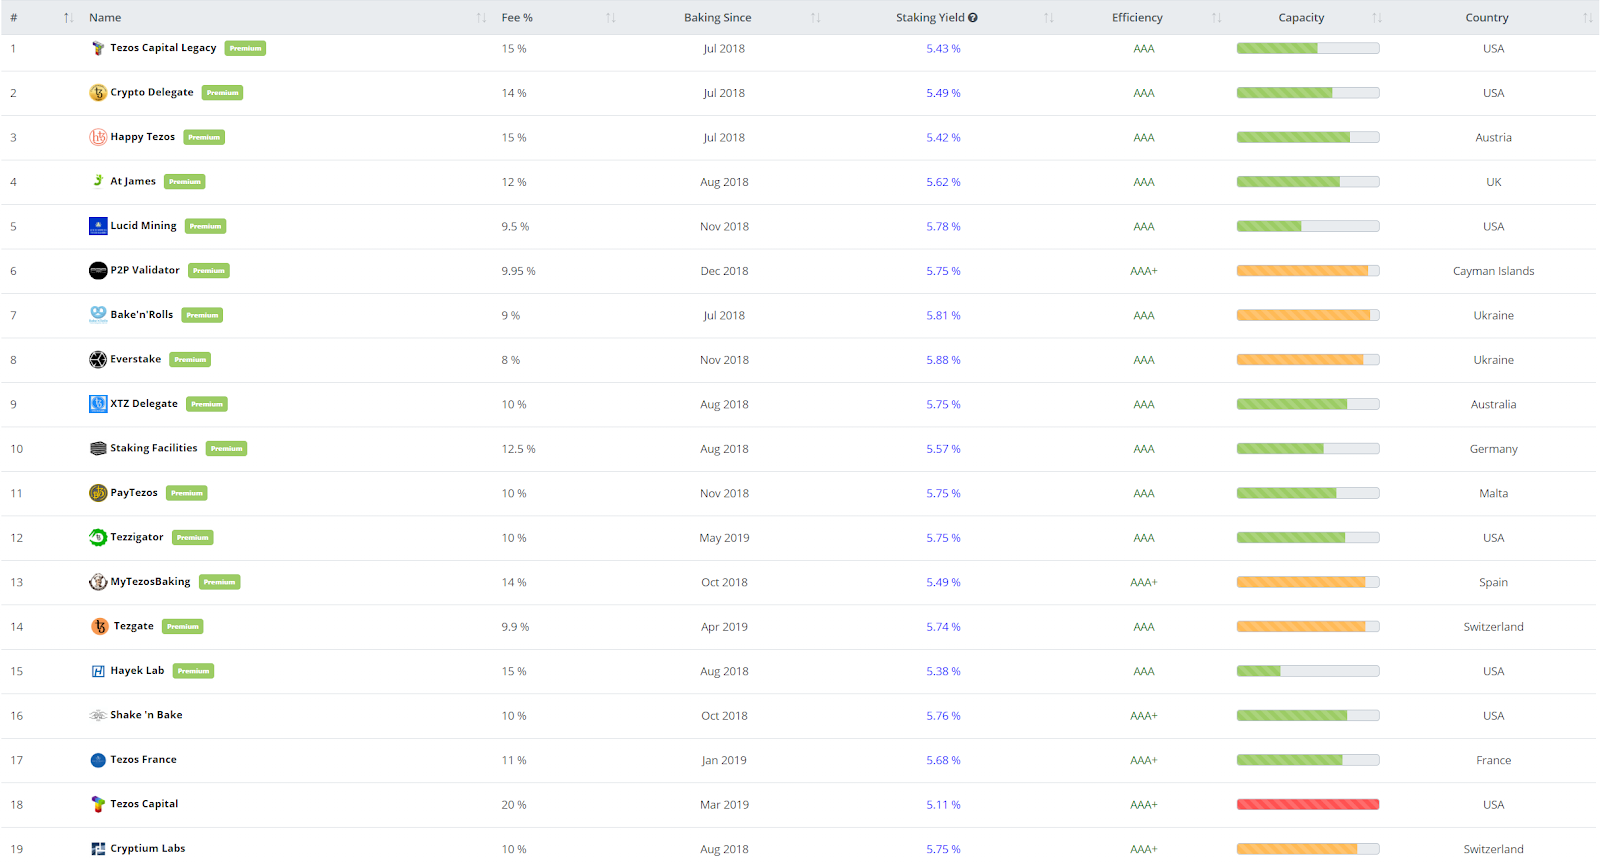The width and height of the screenshot is (1600, 864).
Task: Open Crypto Delegate baker page
Action: click(x=152, y=92)
